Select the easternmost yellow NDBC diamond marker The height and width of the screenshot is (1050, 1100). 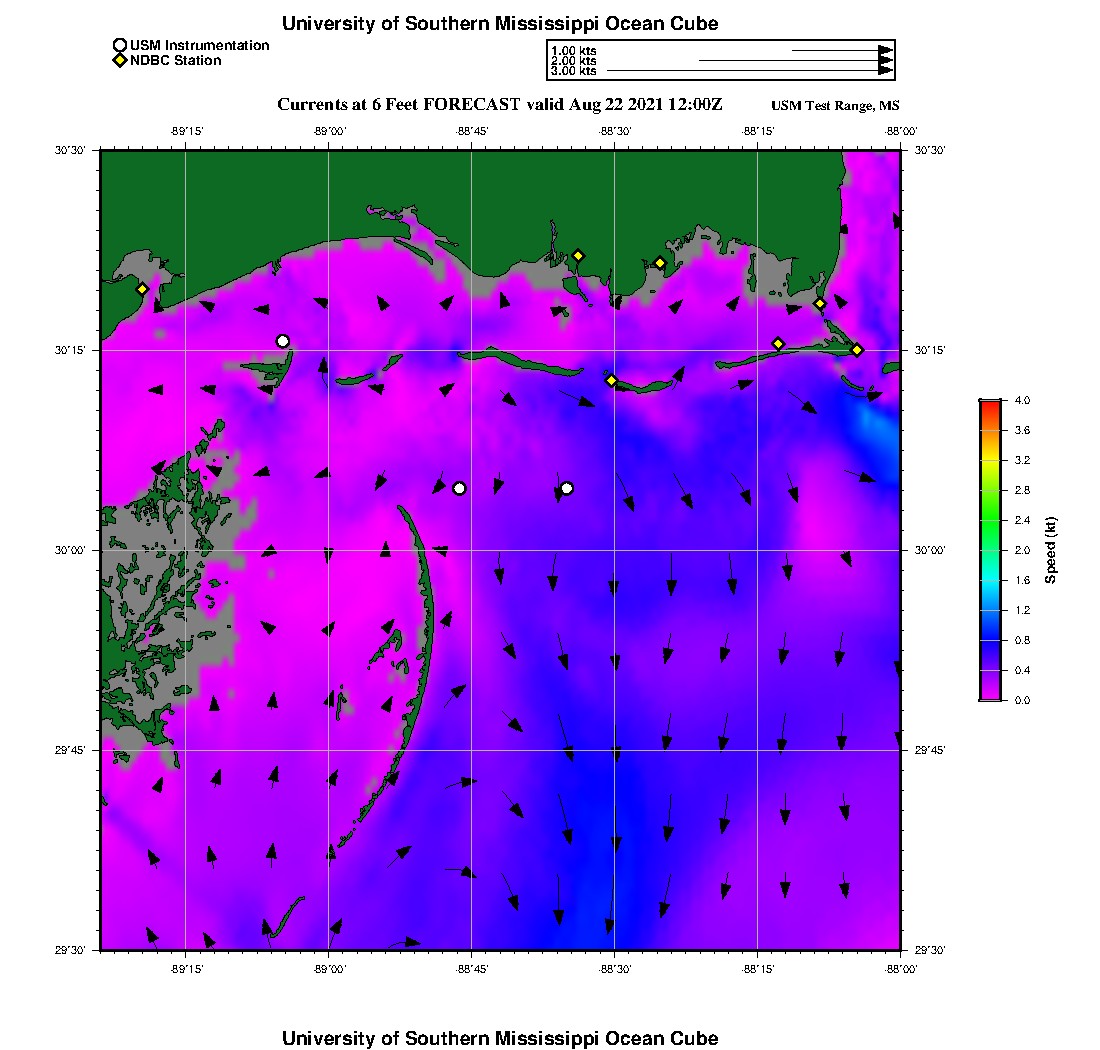[x=857, y=349]
